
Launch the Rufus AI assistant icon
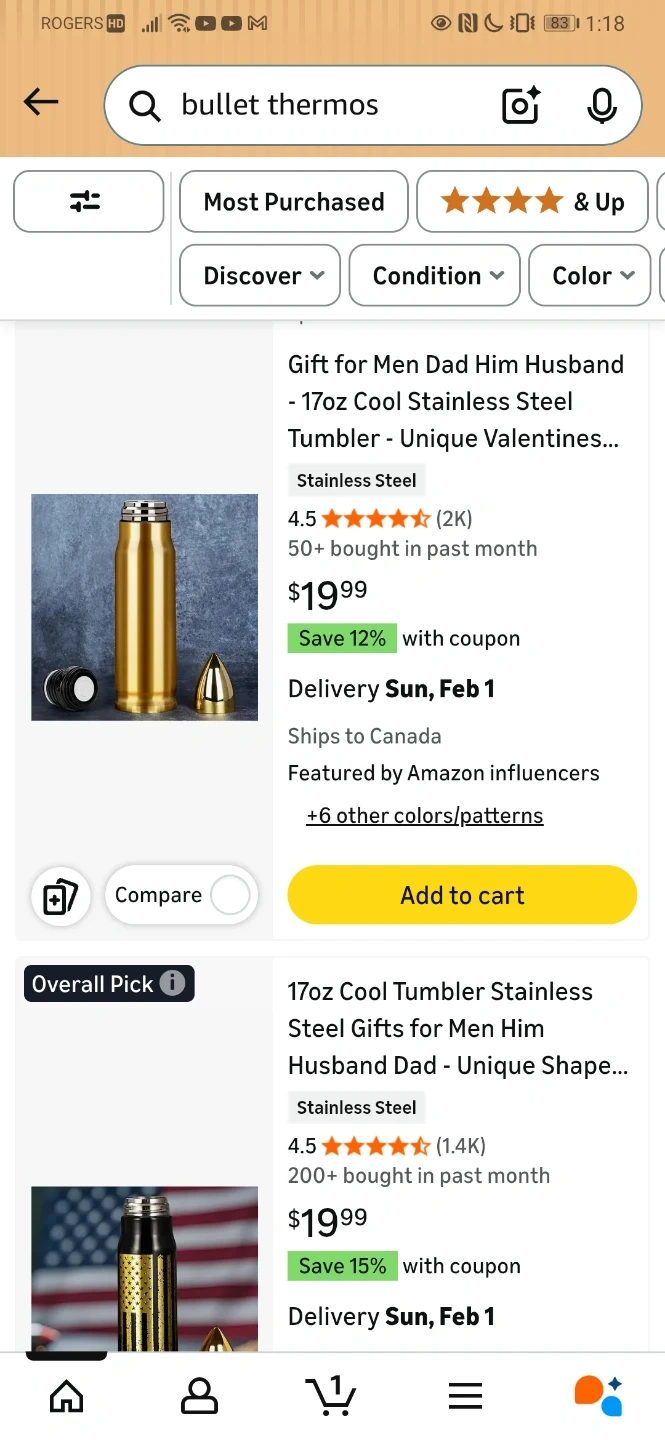(x=598, y=1395)
